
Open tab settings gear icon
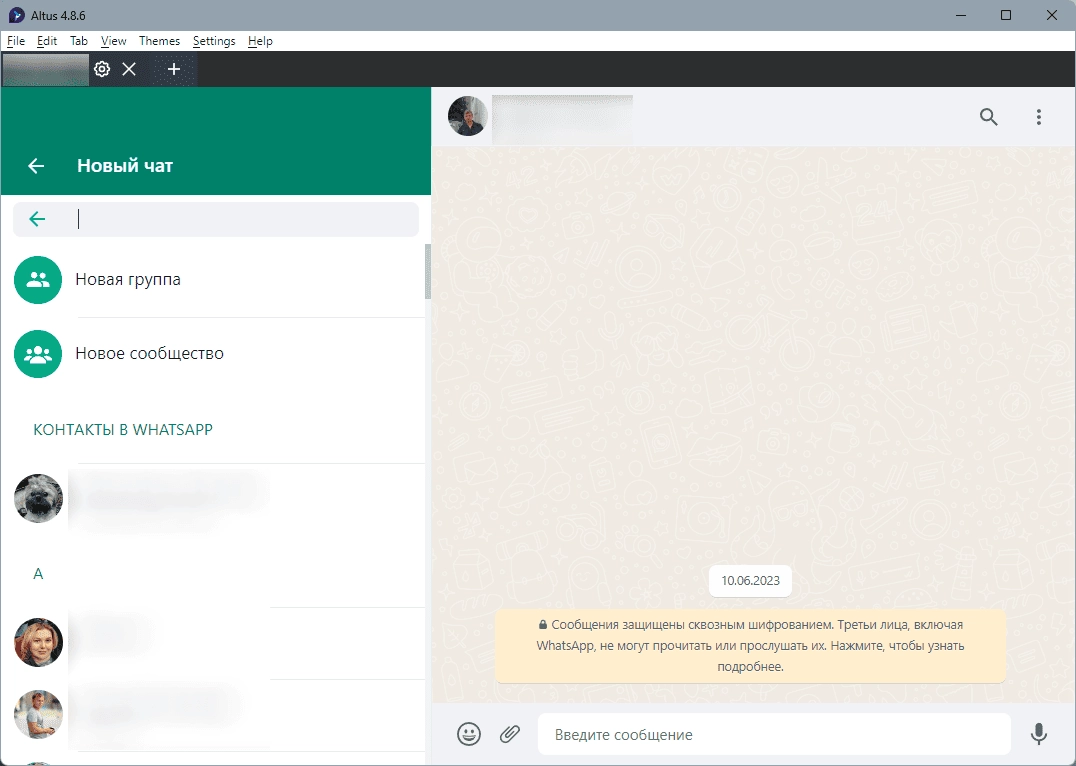(x=102, y=69)
